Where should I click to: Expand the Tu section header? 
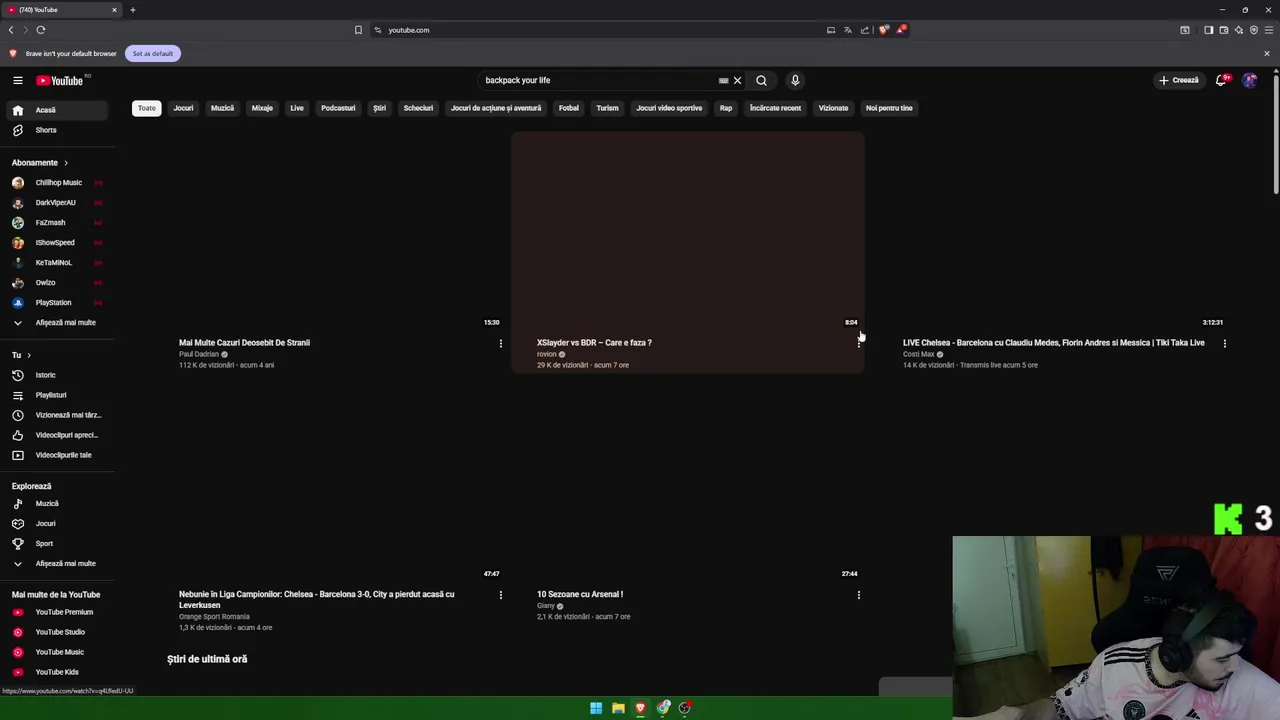[21, 355]
